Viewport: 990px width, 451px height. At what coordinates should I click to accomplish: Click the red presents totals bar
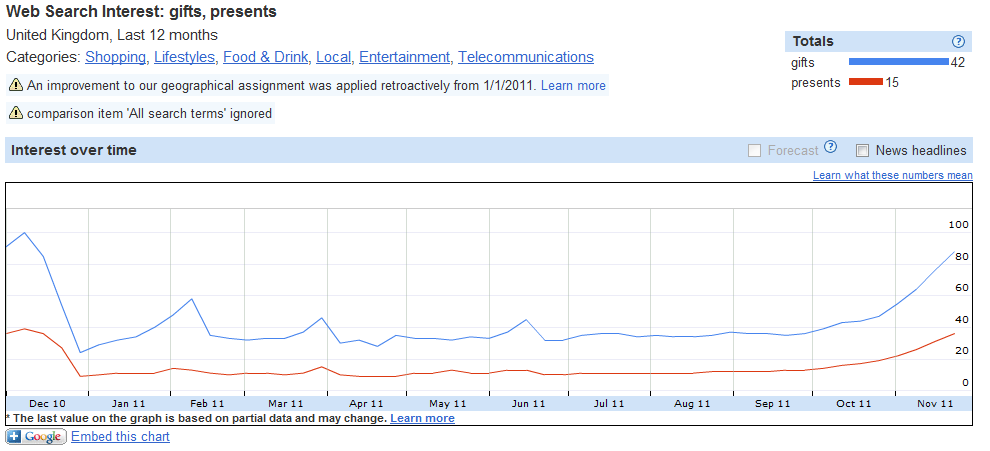866,81
